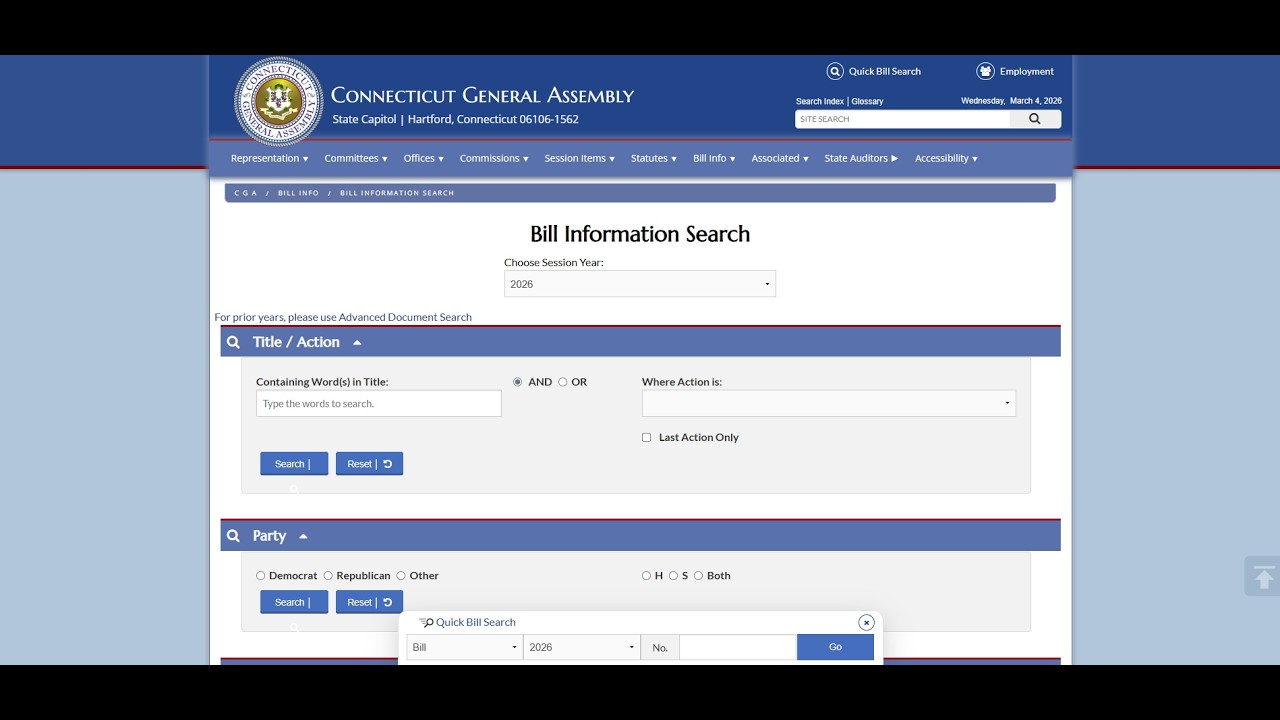Check the Last Action Only checkbox
1280x720 pixels.
click(646, 437)
